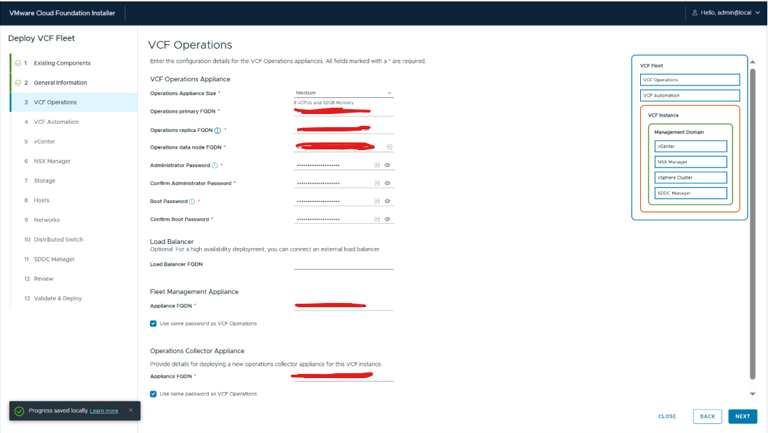This screenshot has width=768, height=433.
Task: Click generate icon in Confirm Administrator Password field
Action: (x=377, y=183)
